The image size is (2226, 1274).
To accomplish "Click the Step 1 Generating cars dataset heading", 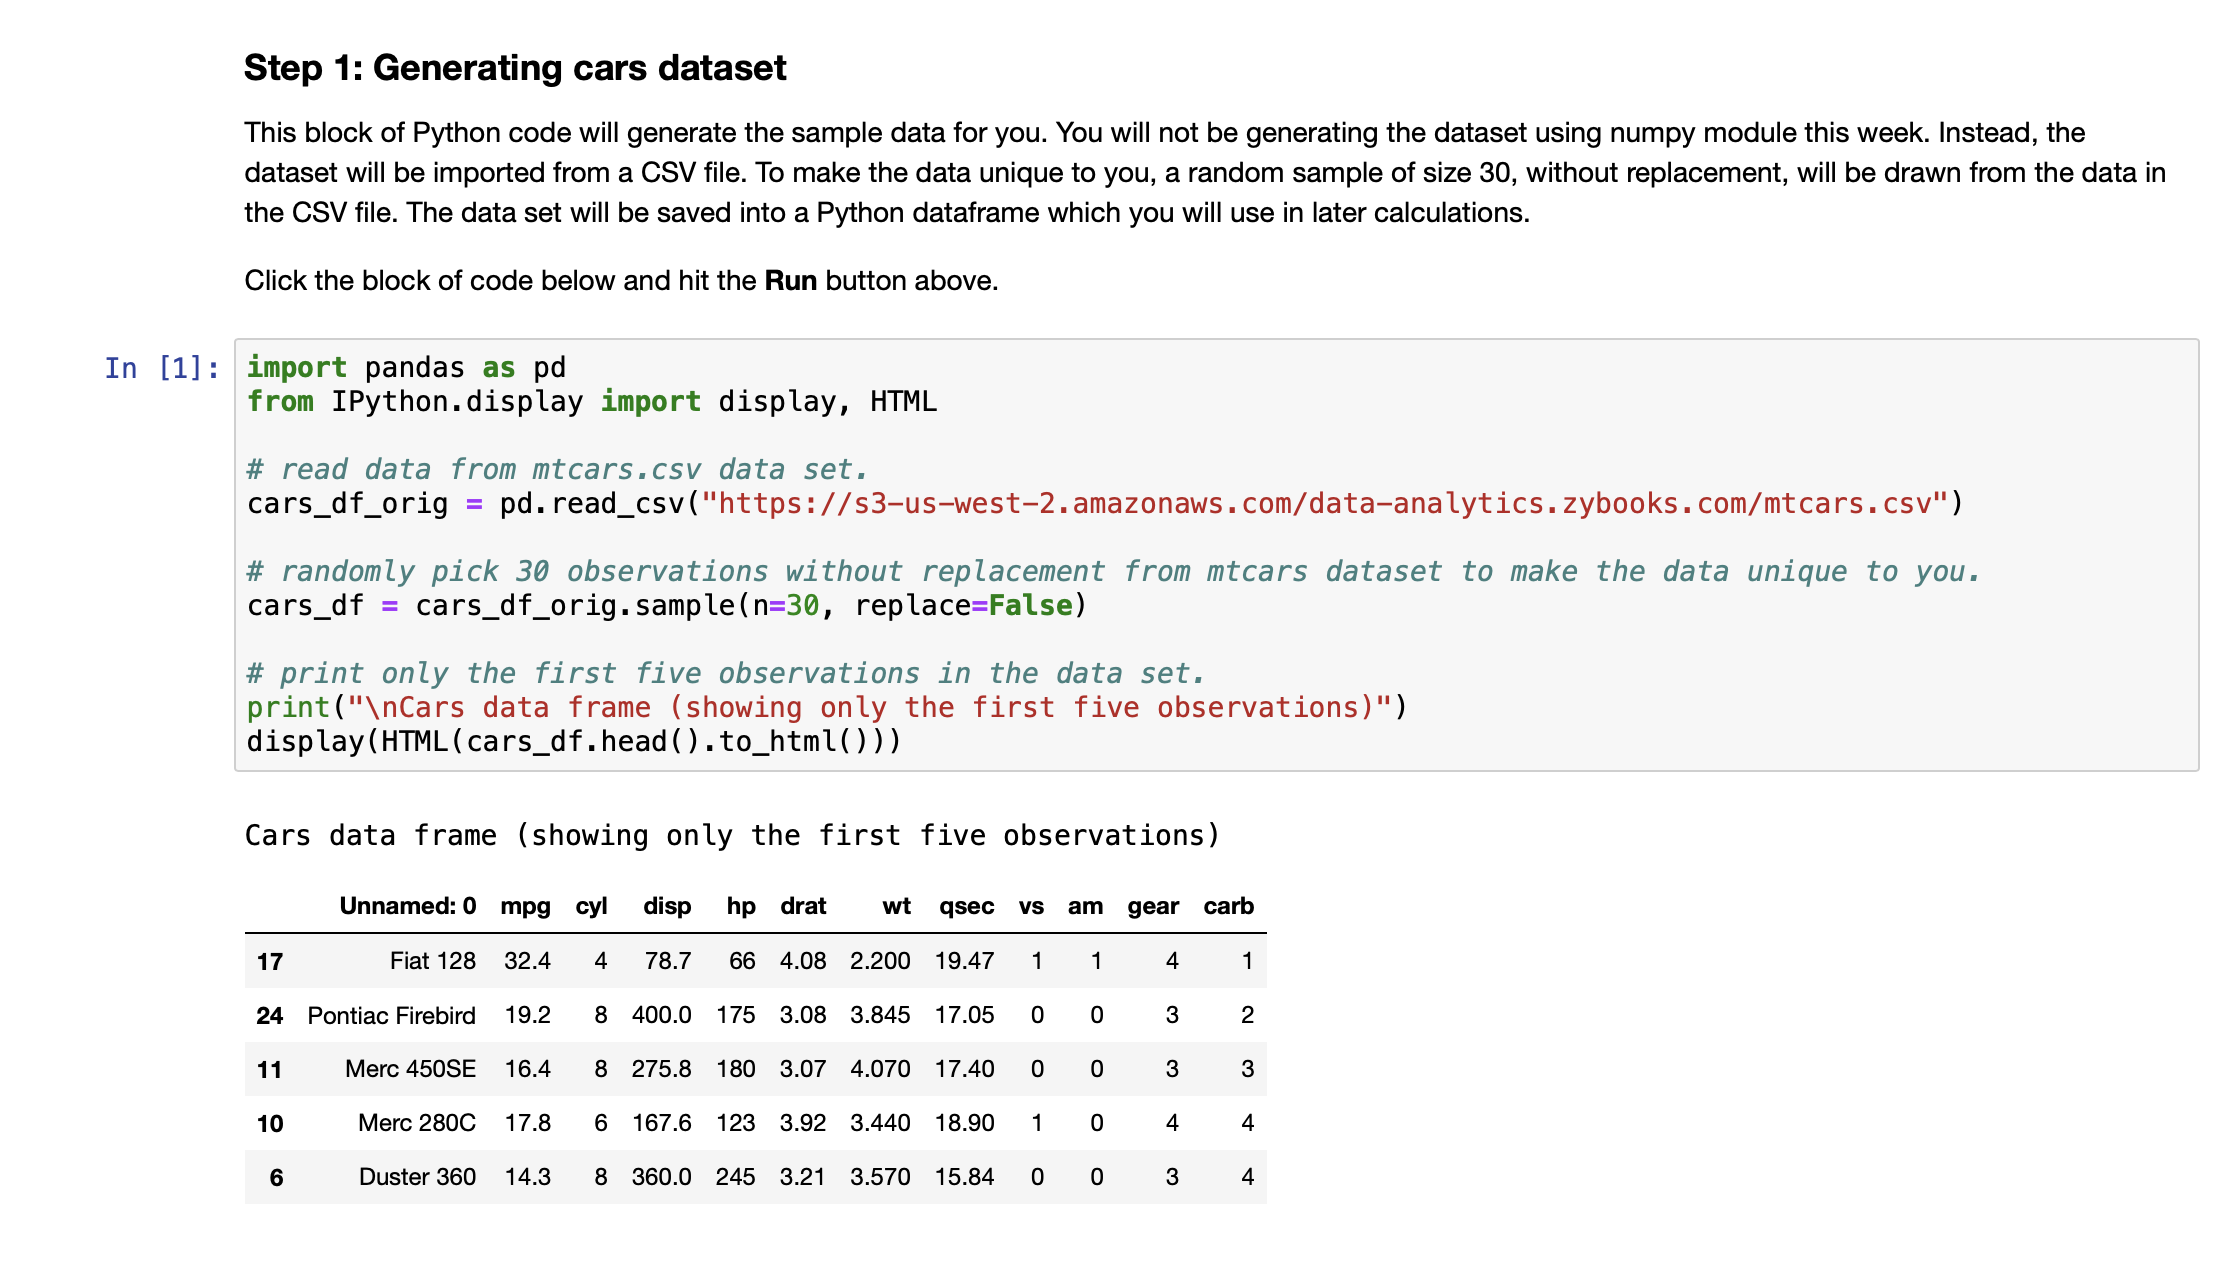I will click(x=515, y=68).
